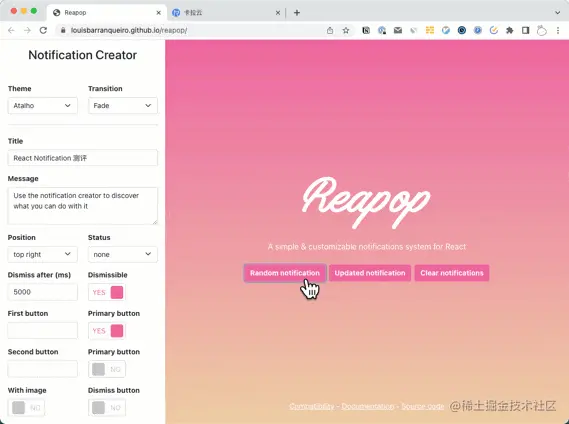Open the mail envelope extension icon

[398, 30]
